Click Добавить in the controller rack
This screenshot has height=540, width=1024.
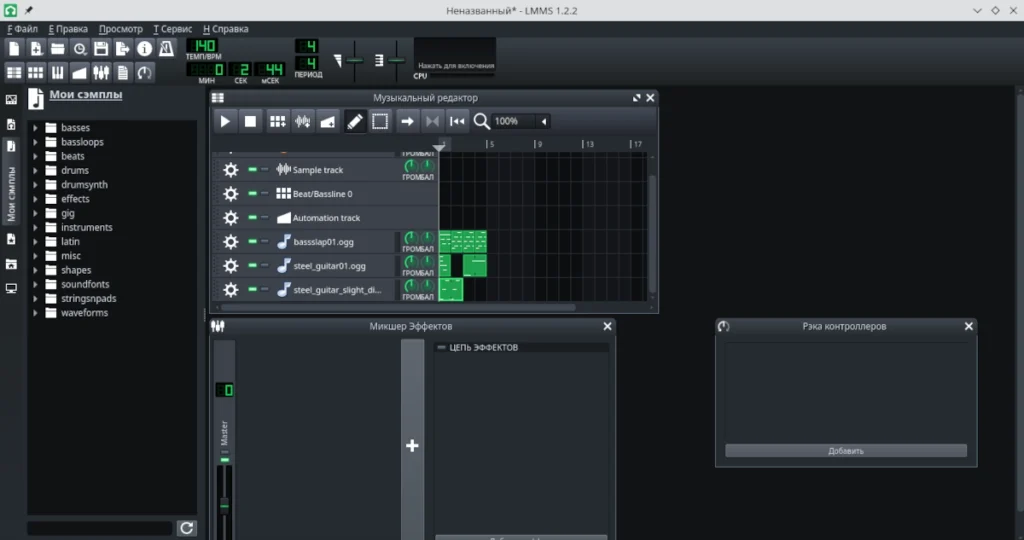click(846, 451)
